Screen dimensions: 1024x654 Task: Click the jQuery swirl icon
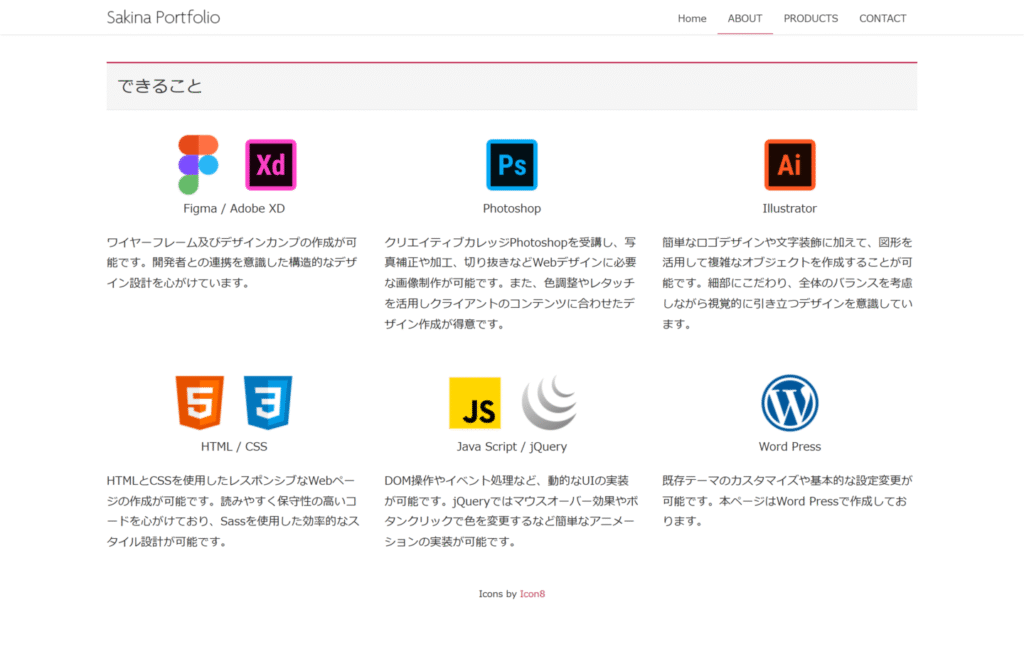549,402
